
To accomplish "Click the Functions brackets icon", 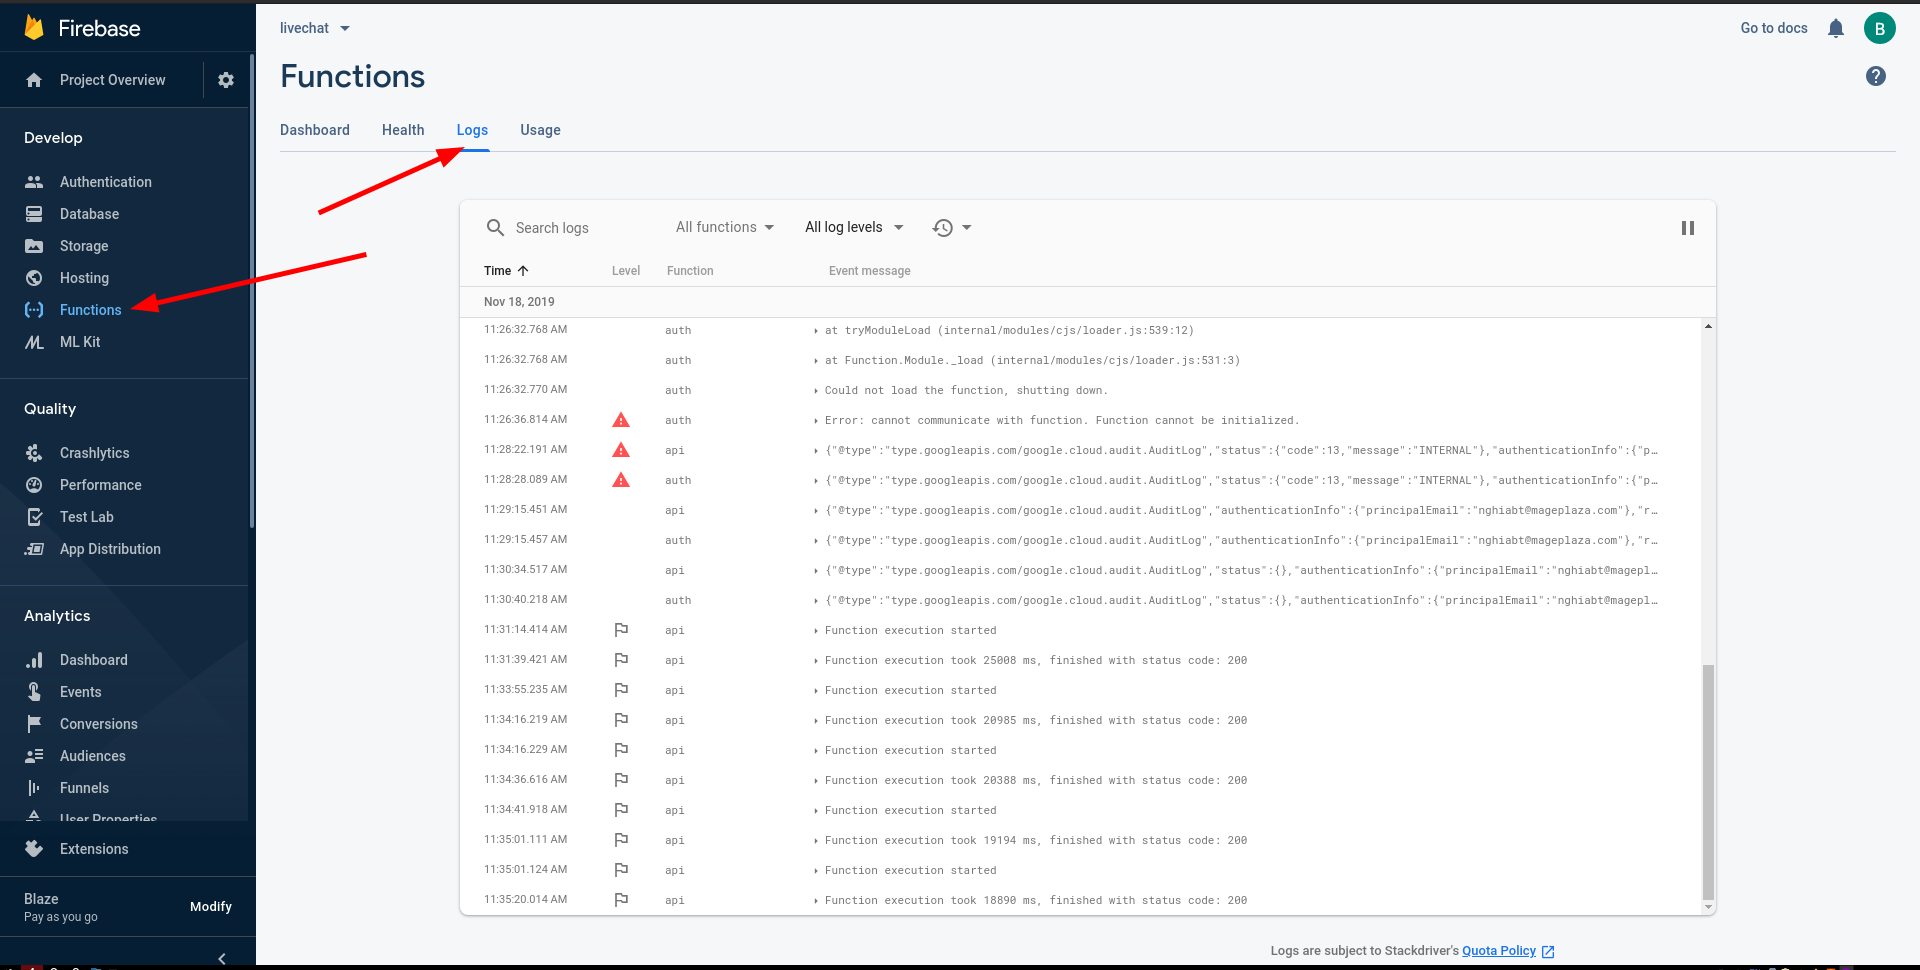I will tap(34, 310).
